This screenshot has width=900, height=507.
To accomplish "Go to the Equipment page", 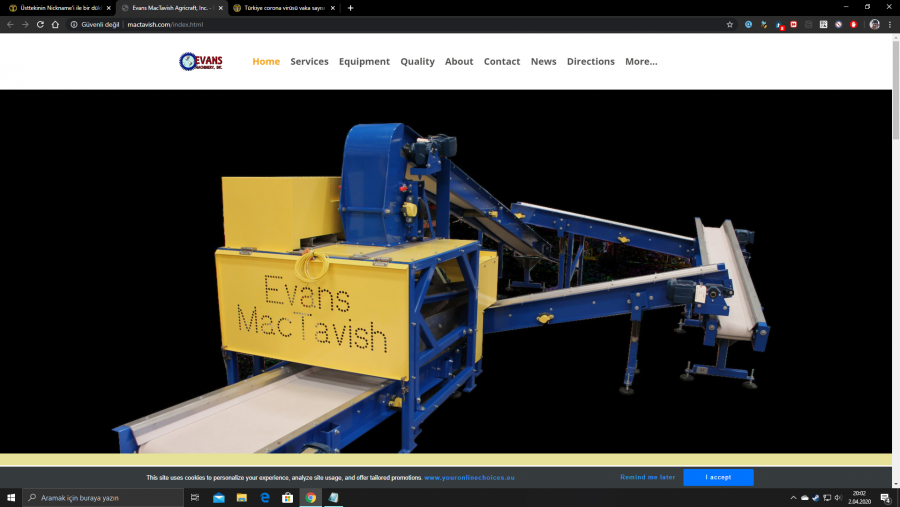I will click(364, 61).
